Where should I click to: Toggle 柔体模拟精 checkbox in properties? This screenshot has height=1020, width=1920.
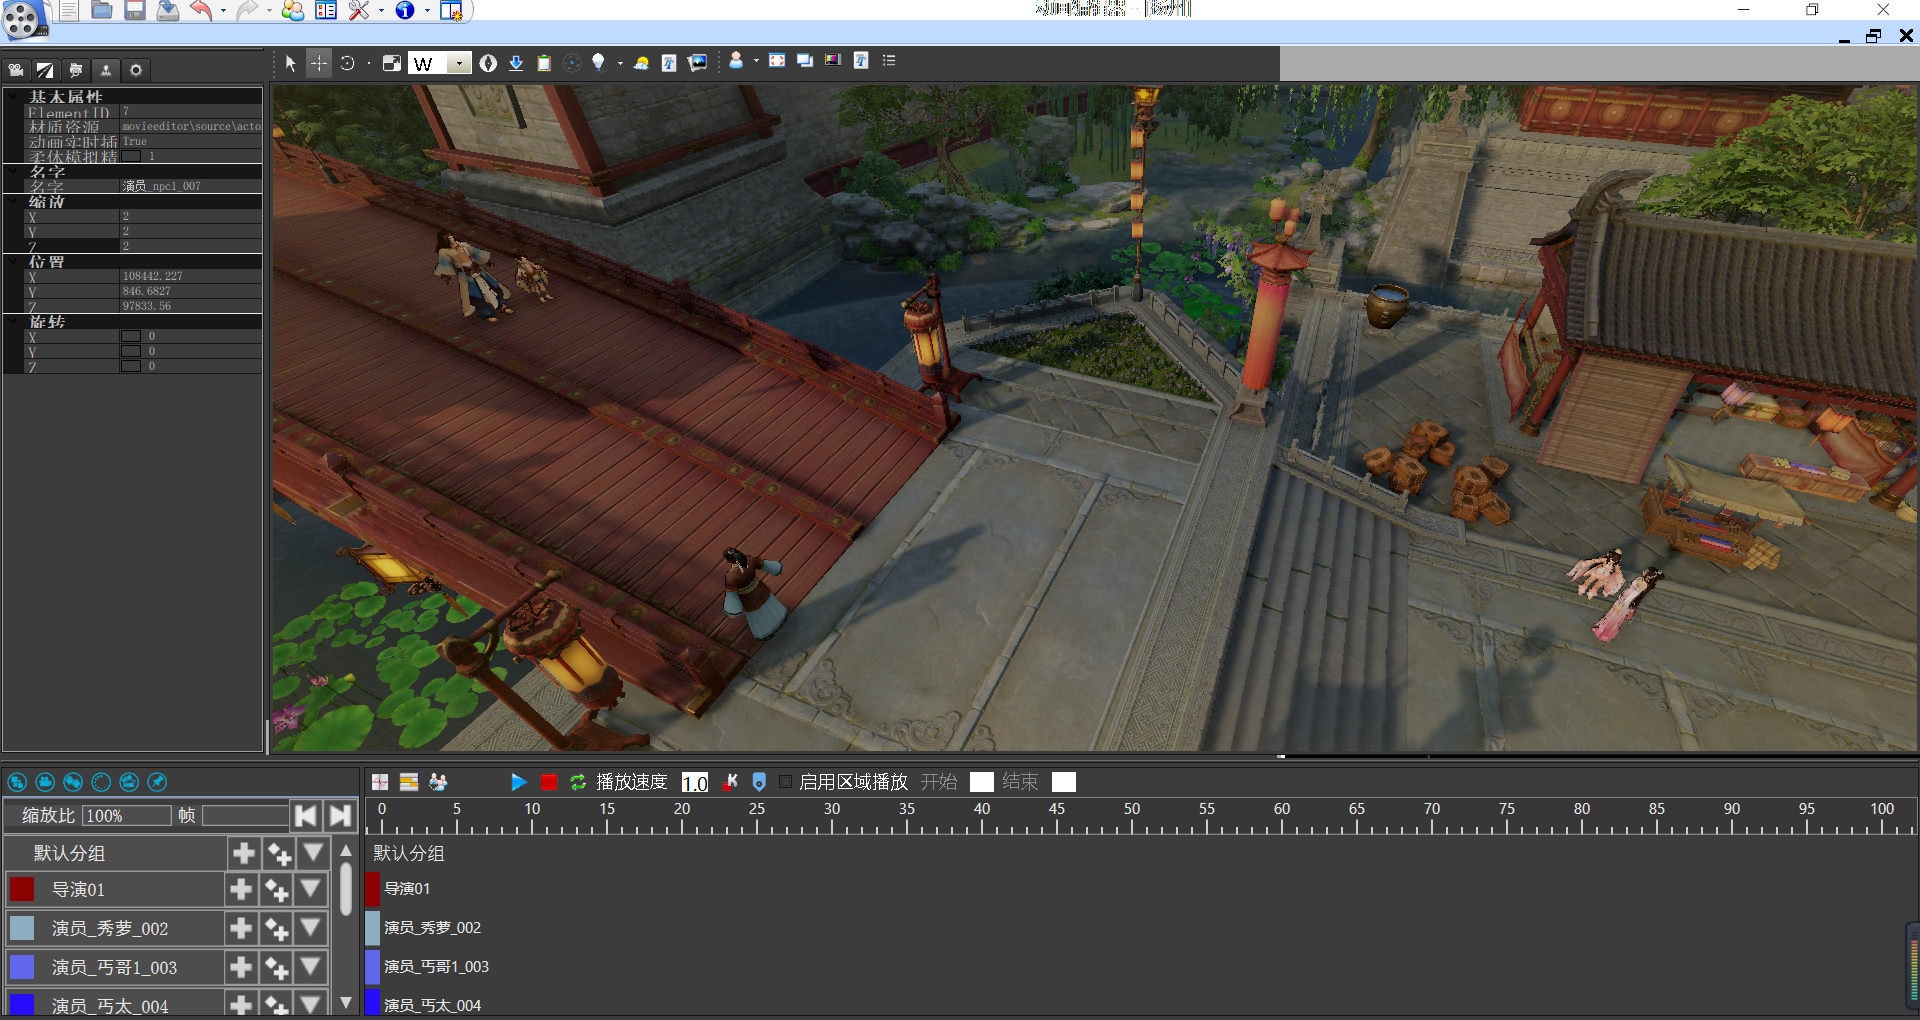click(131, 156)
